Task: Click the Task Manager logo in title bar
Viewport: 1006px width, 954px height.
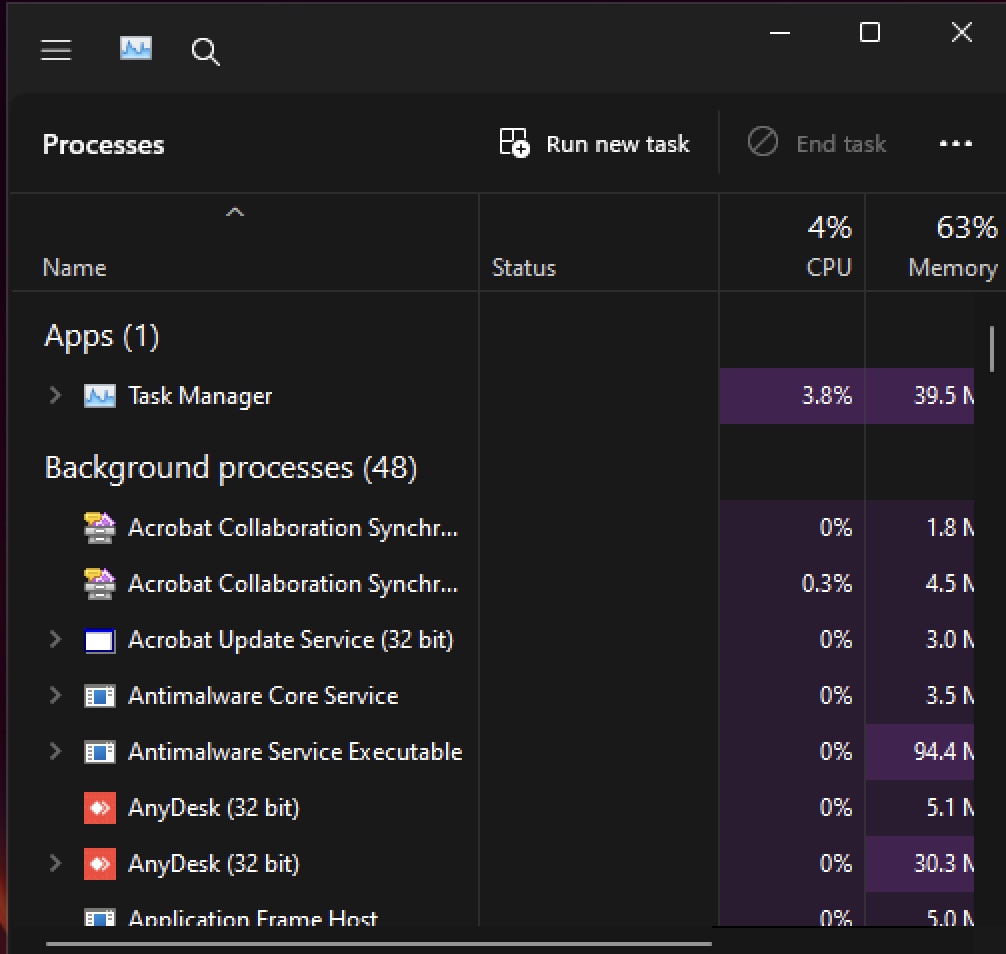Action: click(x=135, y=49)
